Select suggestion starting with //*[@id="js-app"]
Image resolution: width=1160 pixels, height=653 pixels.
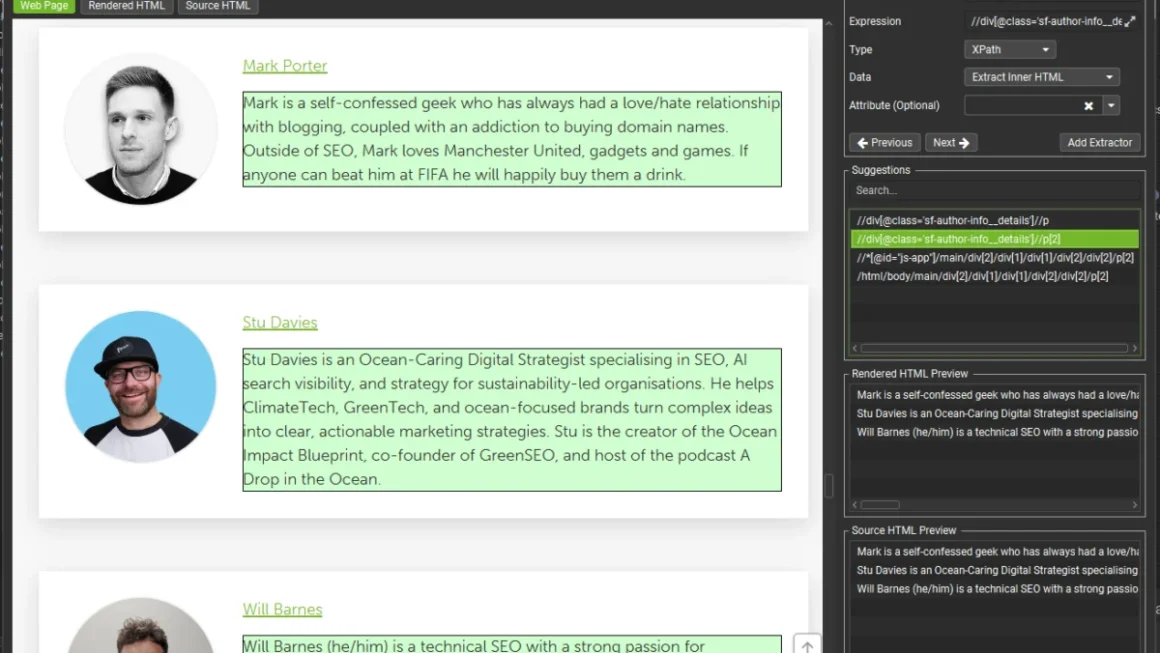click(994, 258)
